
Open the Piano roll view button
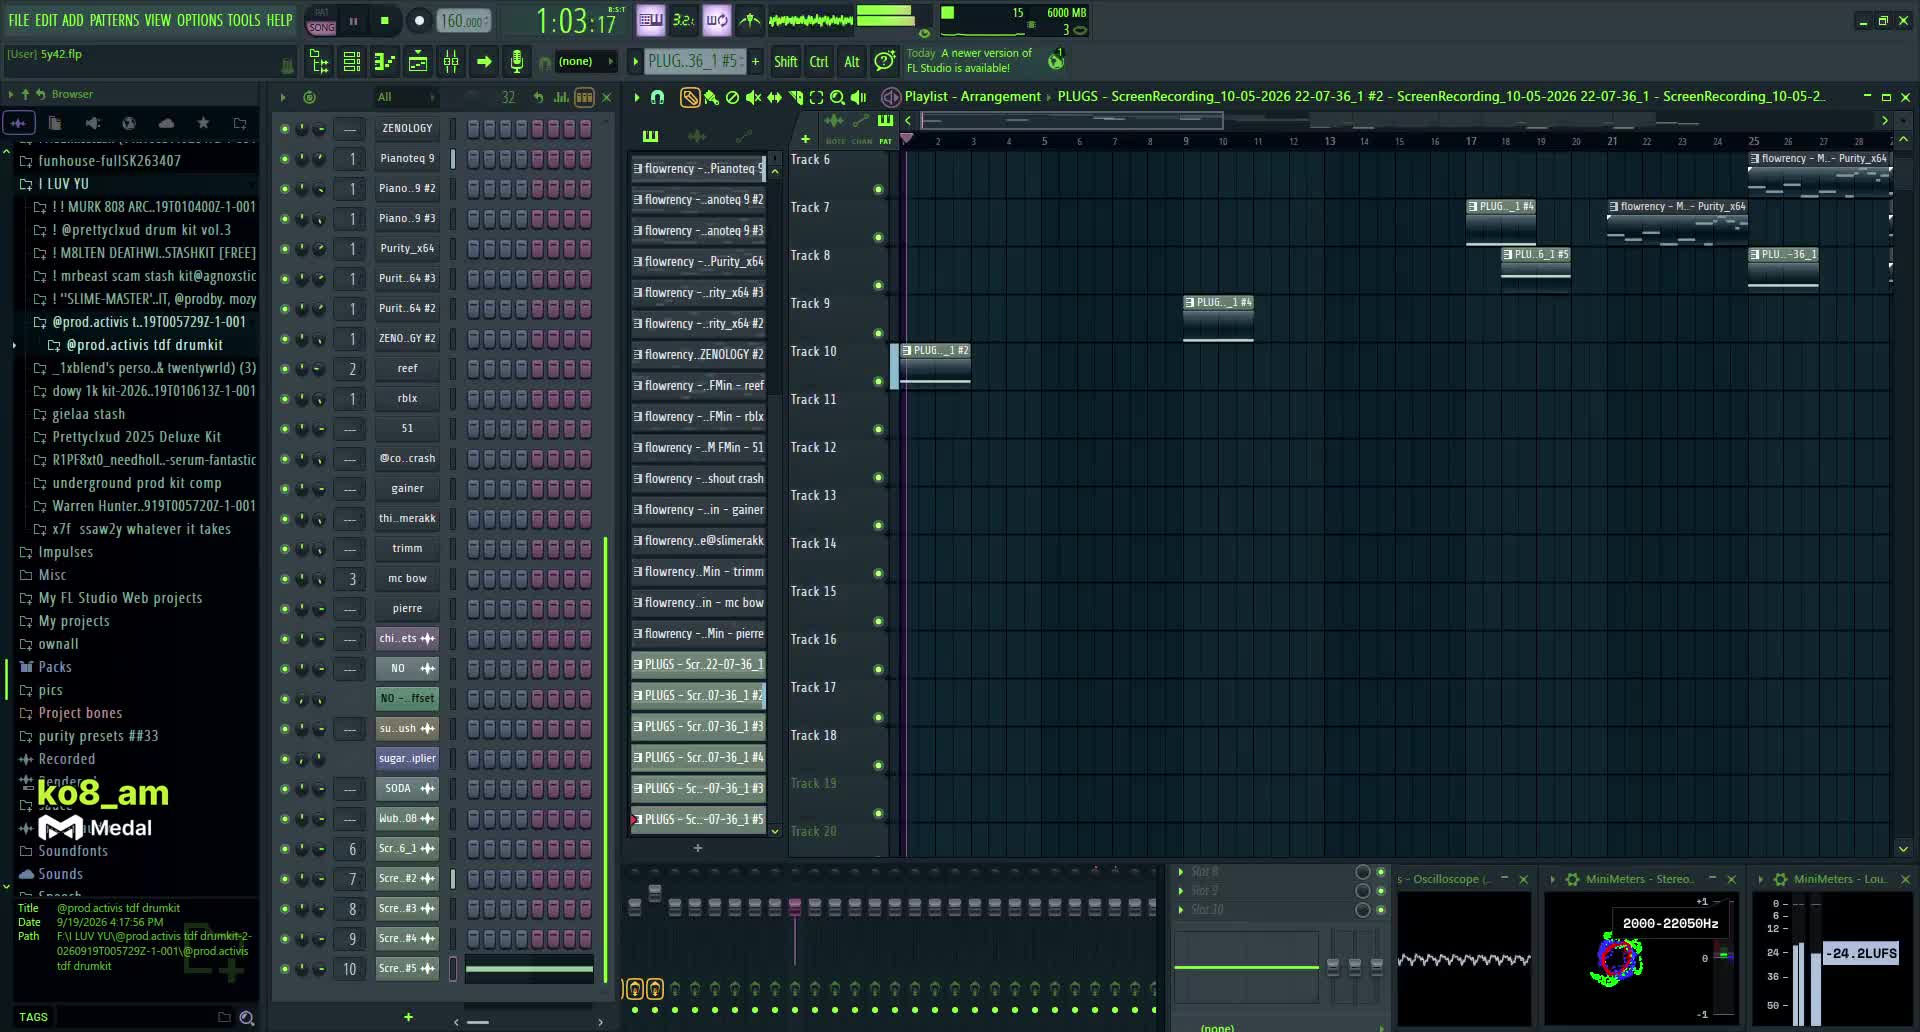pos(385,62)
